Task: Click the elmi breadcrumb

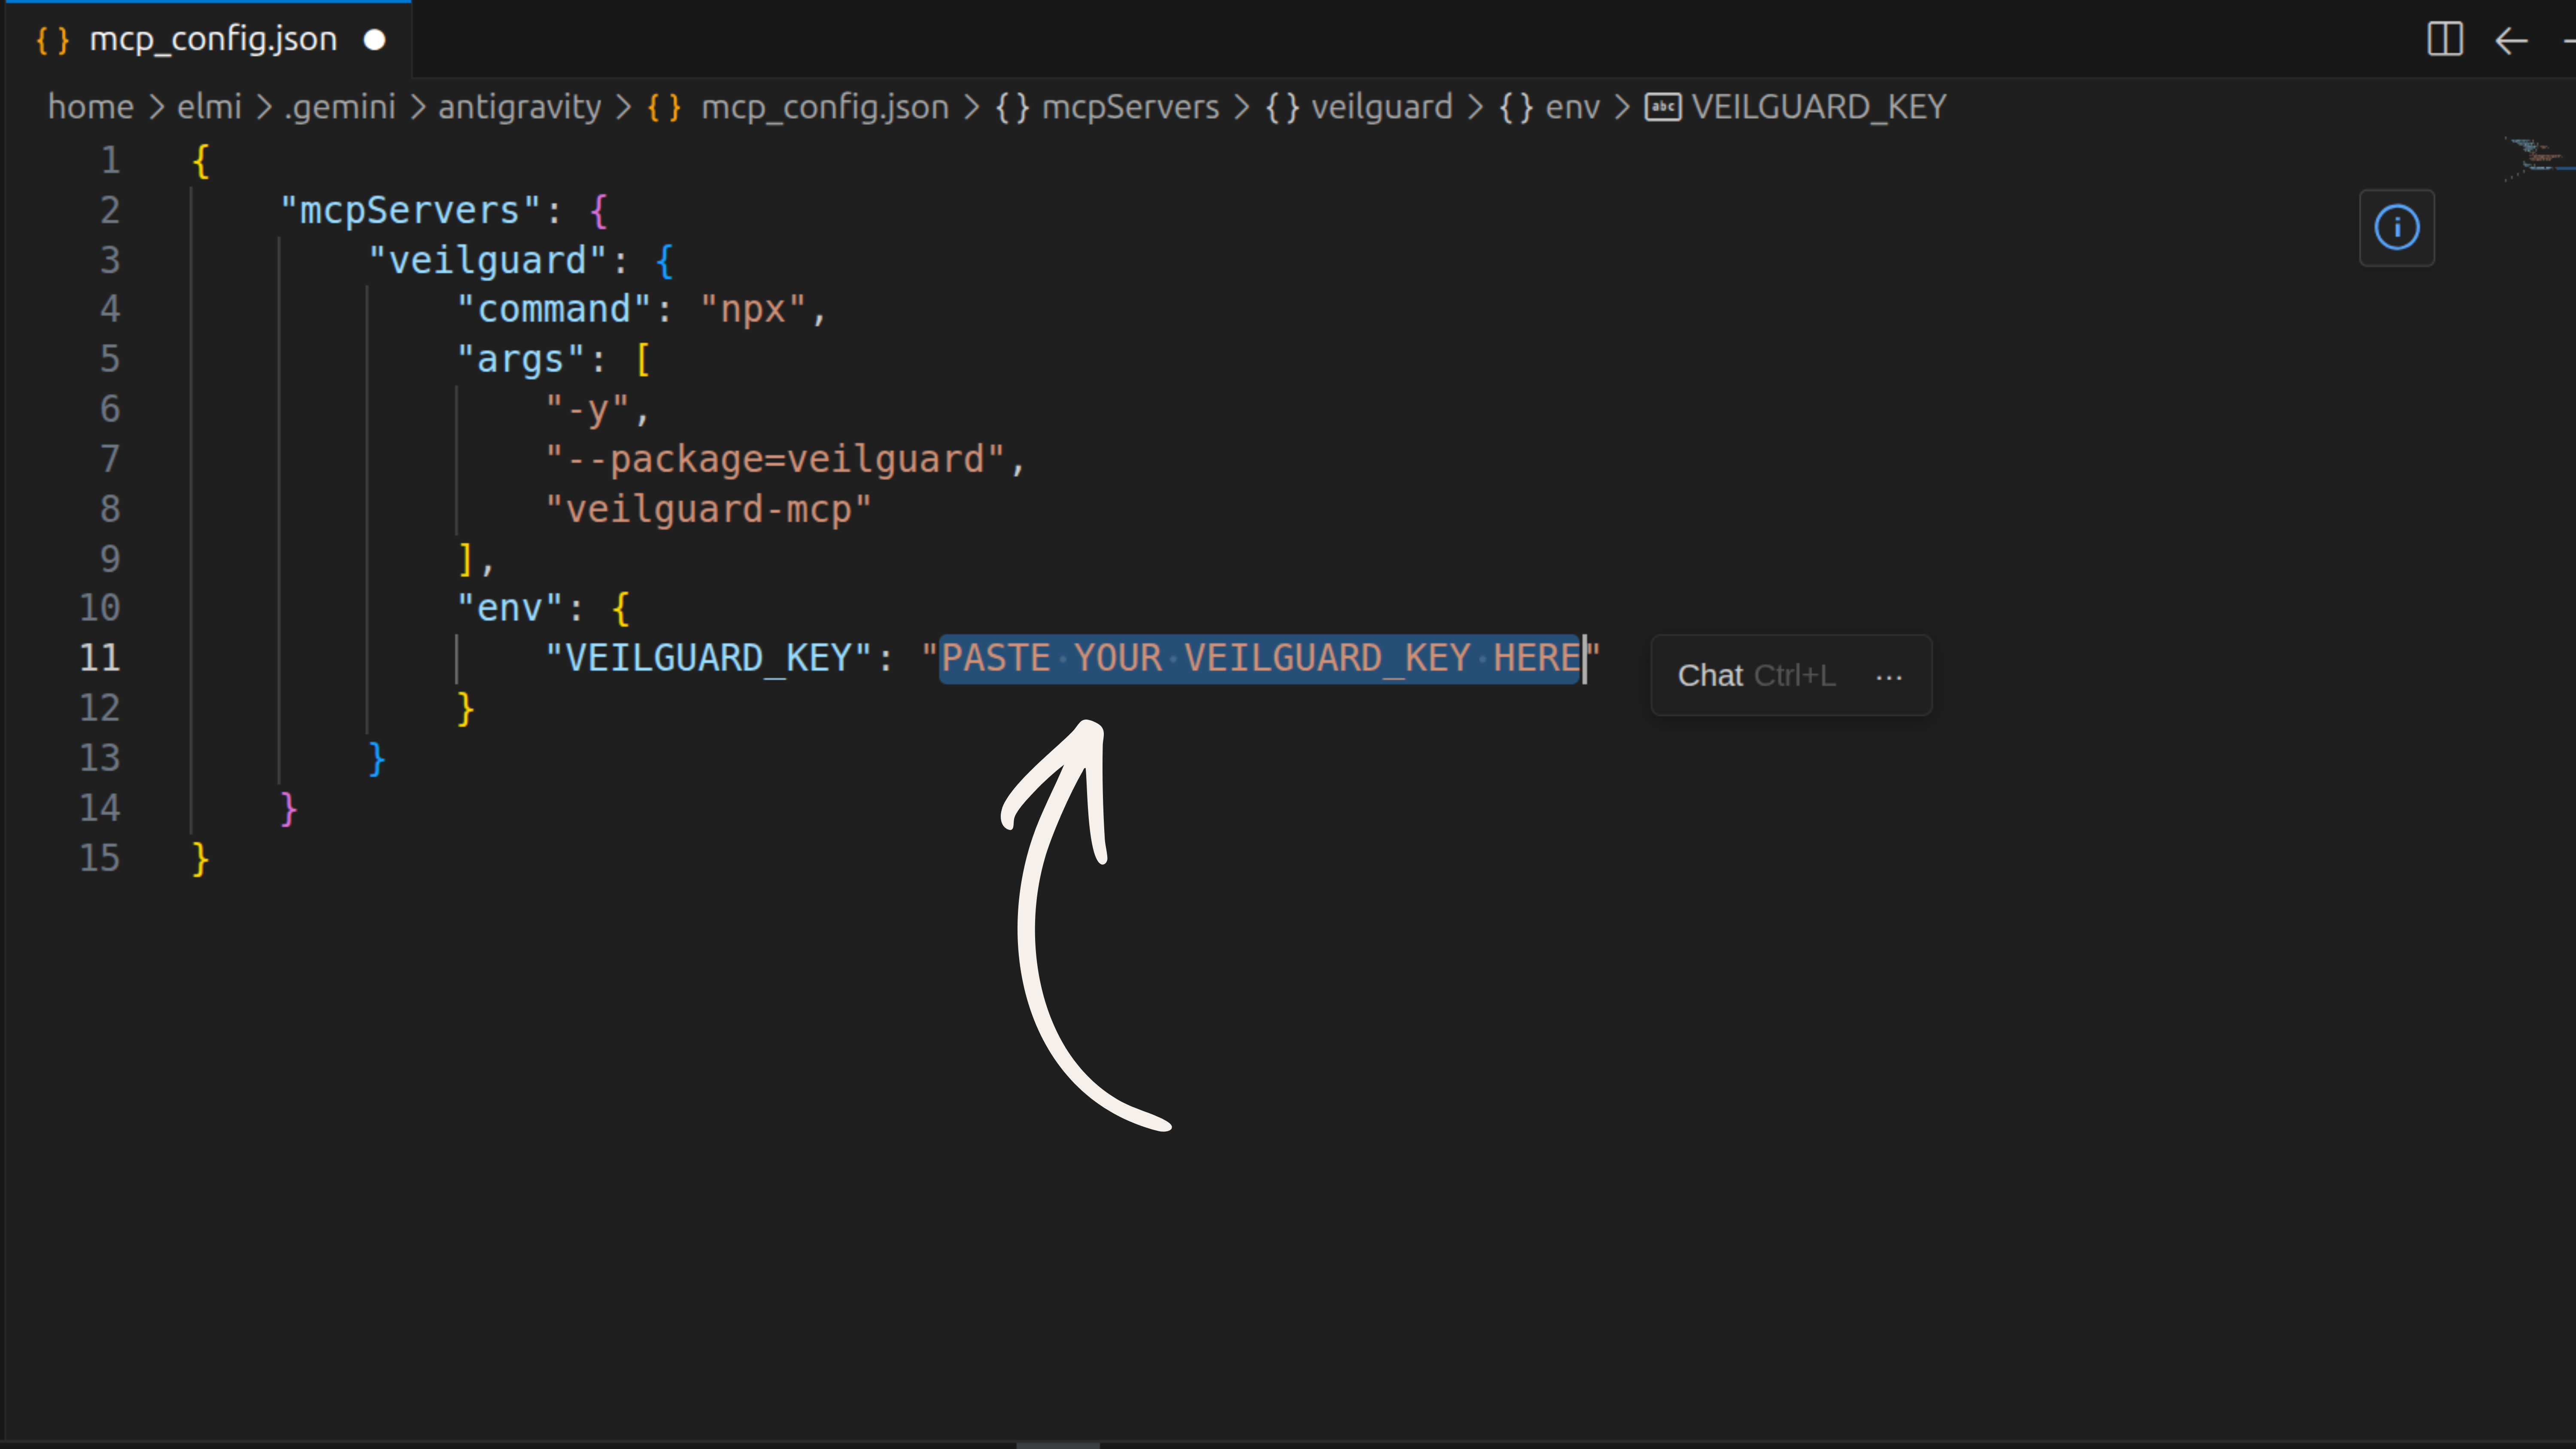Action: 209,107
